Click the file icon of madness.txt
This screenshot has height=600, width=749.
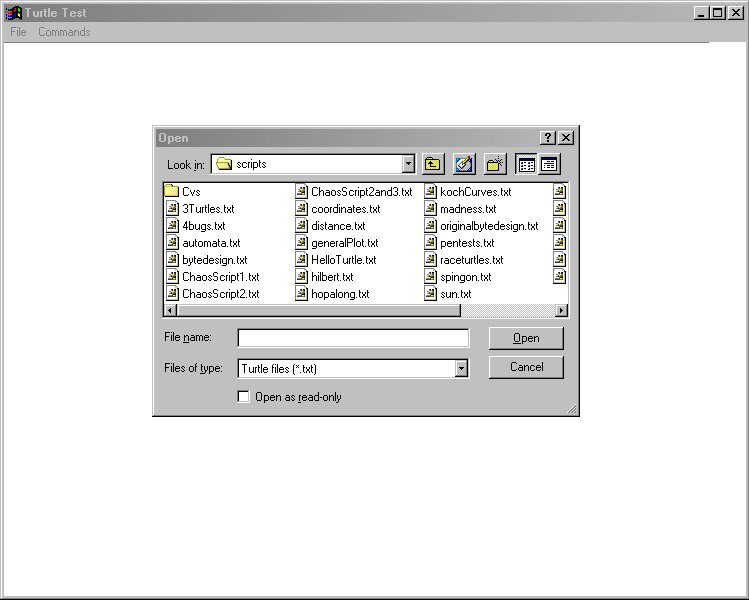430,208
